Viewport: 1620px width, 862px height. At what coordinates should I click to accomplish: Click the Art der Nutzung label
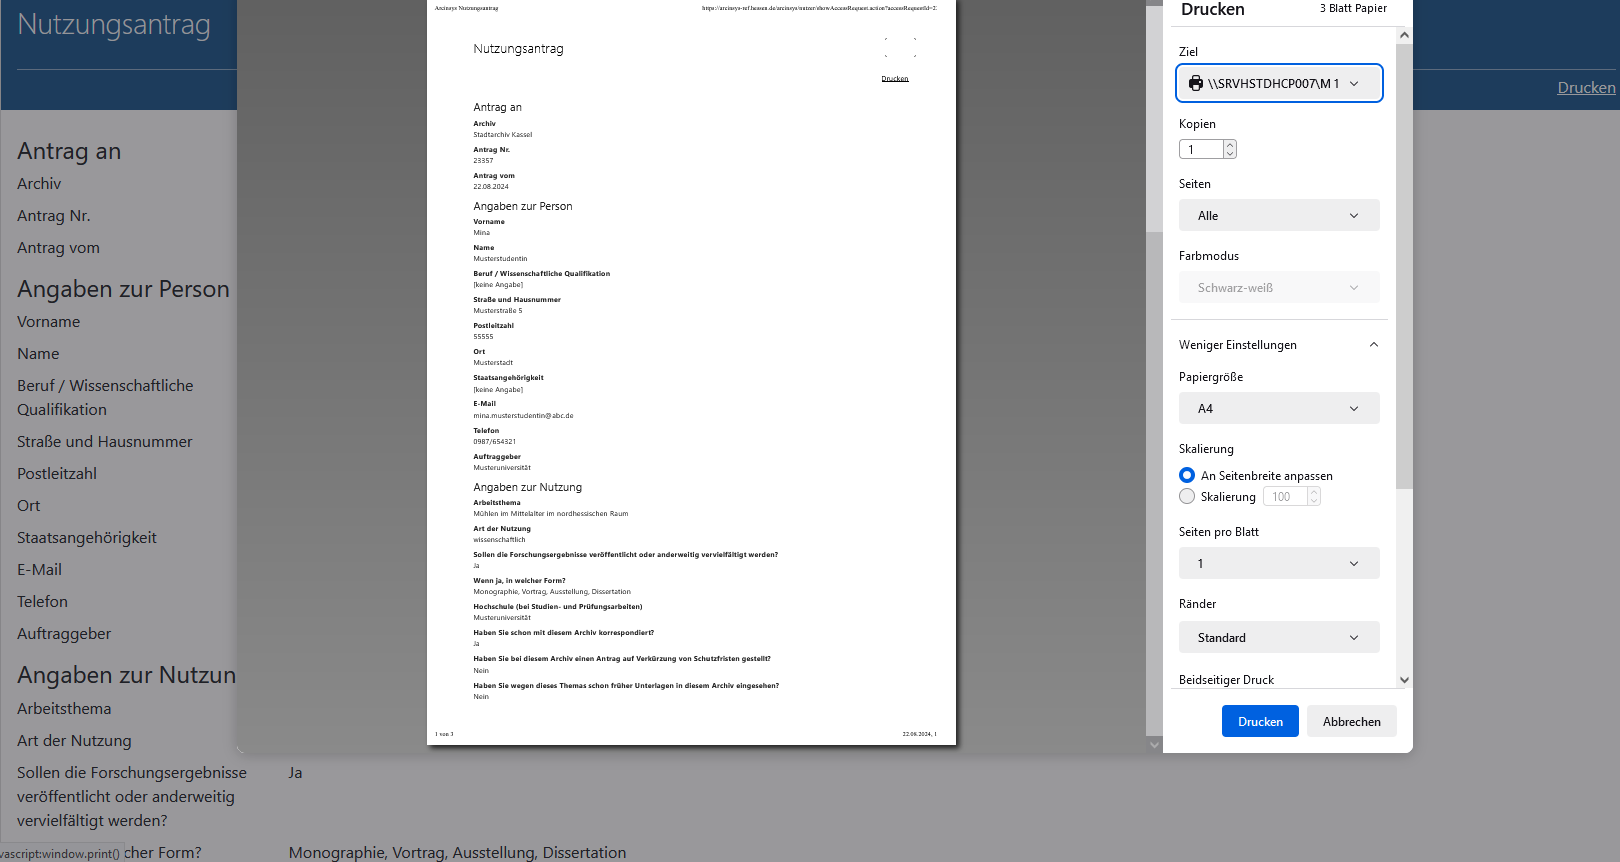pyautogui.click(x=74, y=740)
